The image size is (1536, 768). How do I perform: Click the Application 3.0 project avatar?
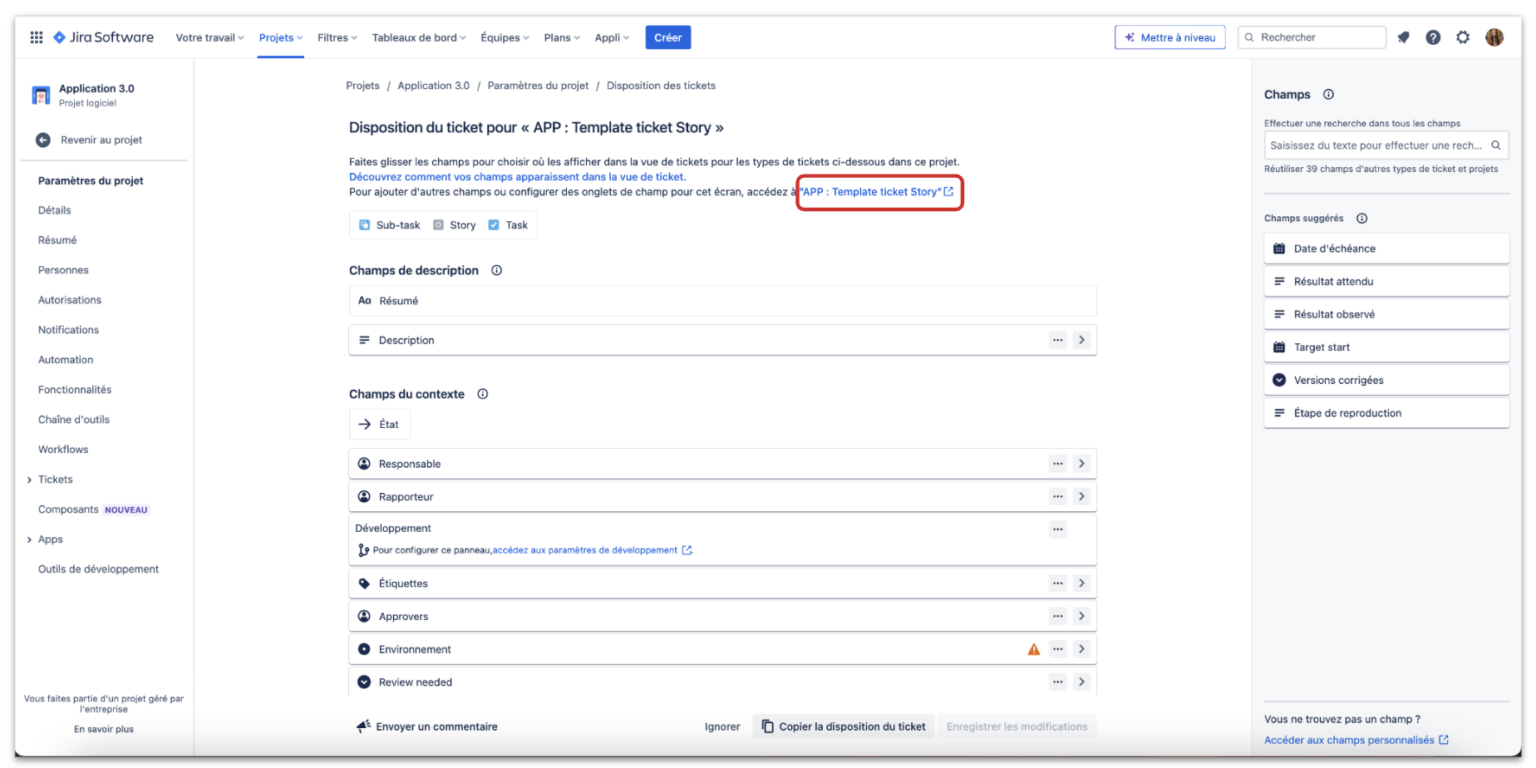pos(40,93)
